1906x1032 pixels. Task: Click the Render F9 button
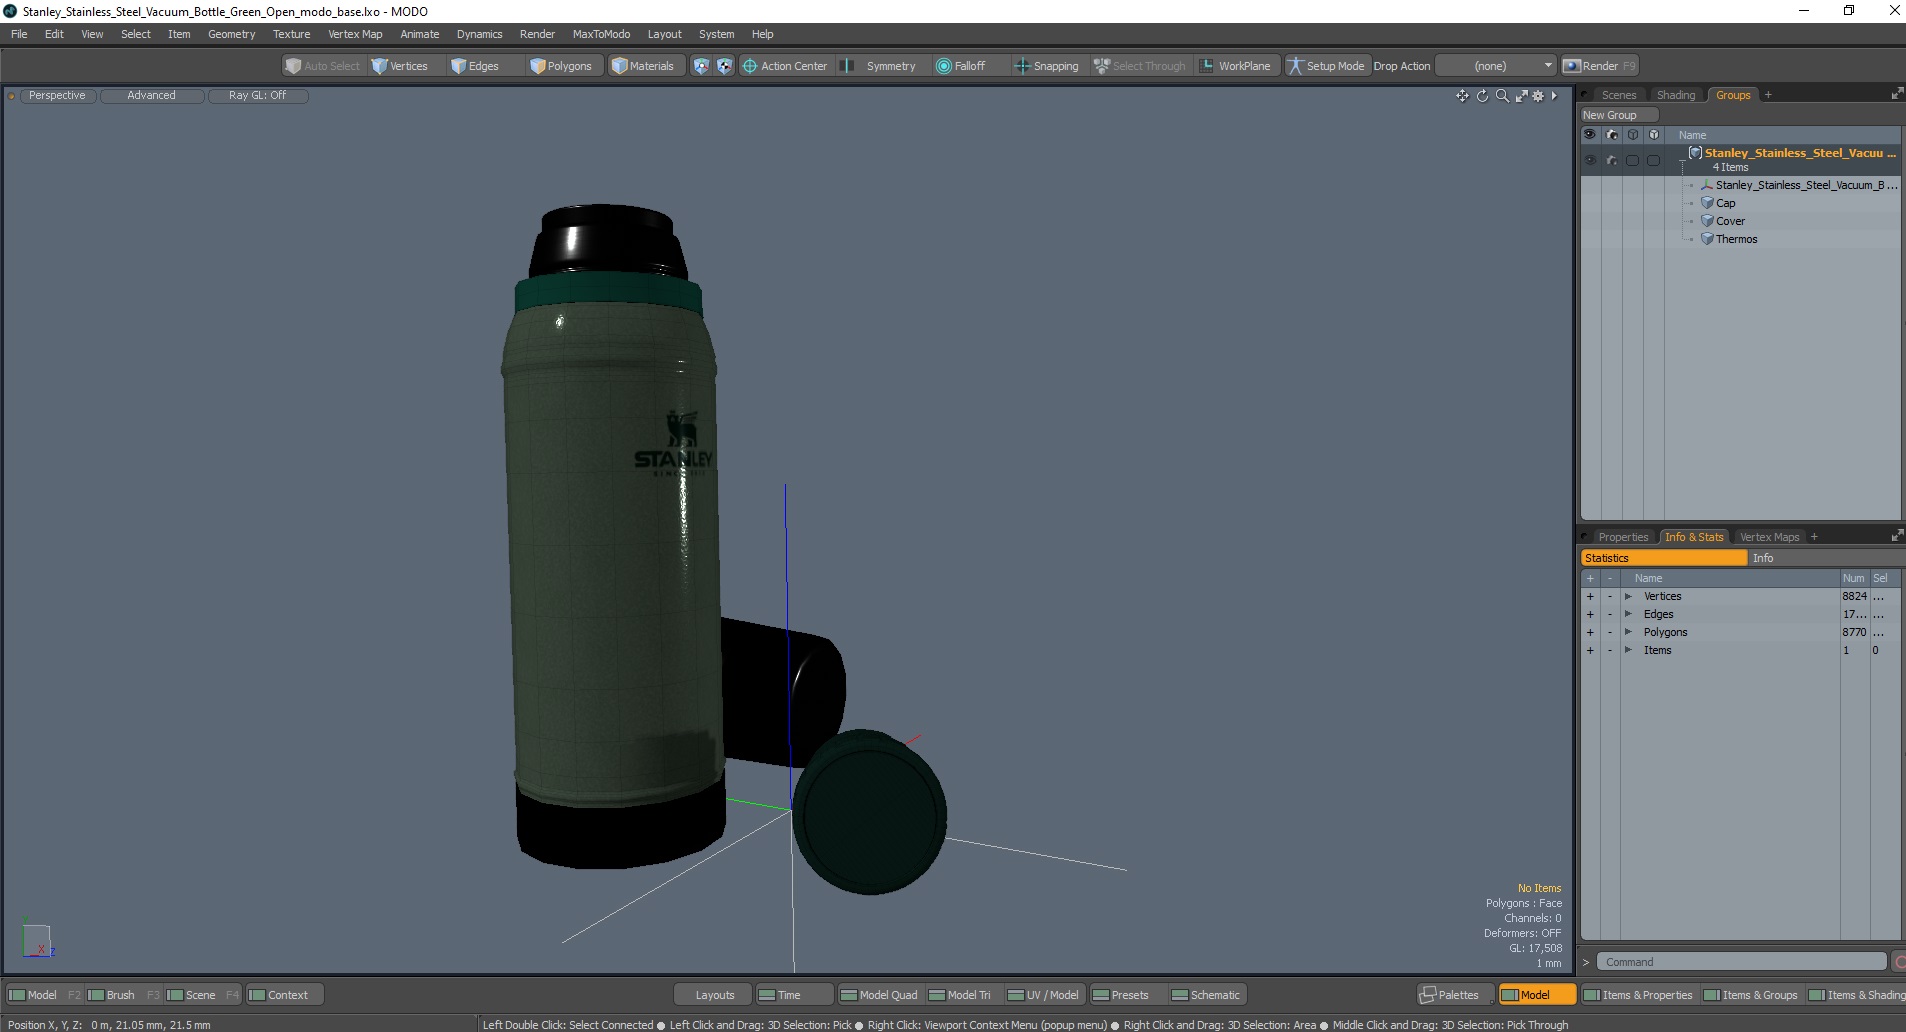coord(1600,66)
